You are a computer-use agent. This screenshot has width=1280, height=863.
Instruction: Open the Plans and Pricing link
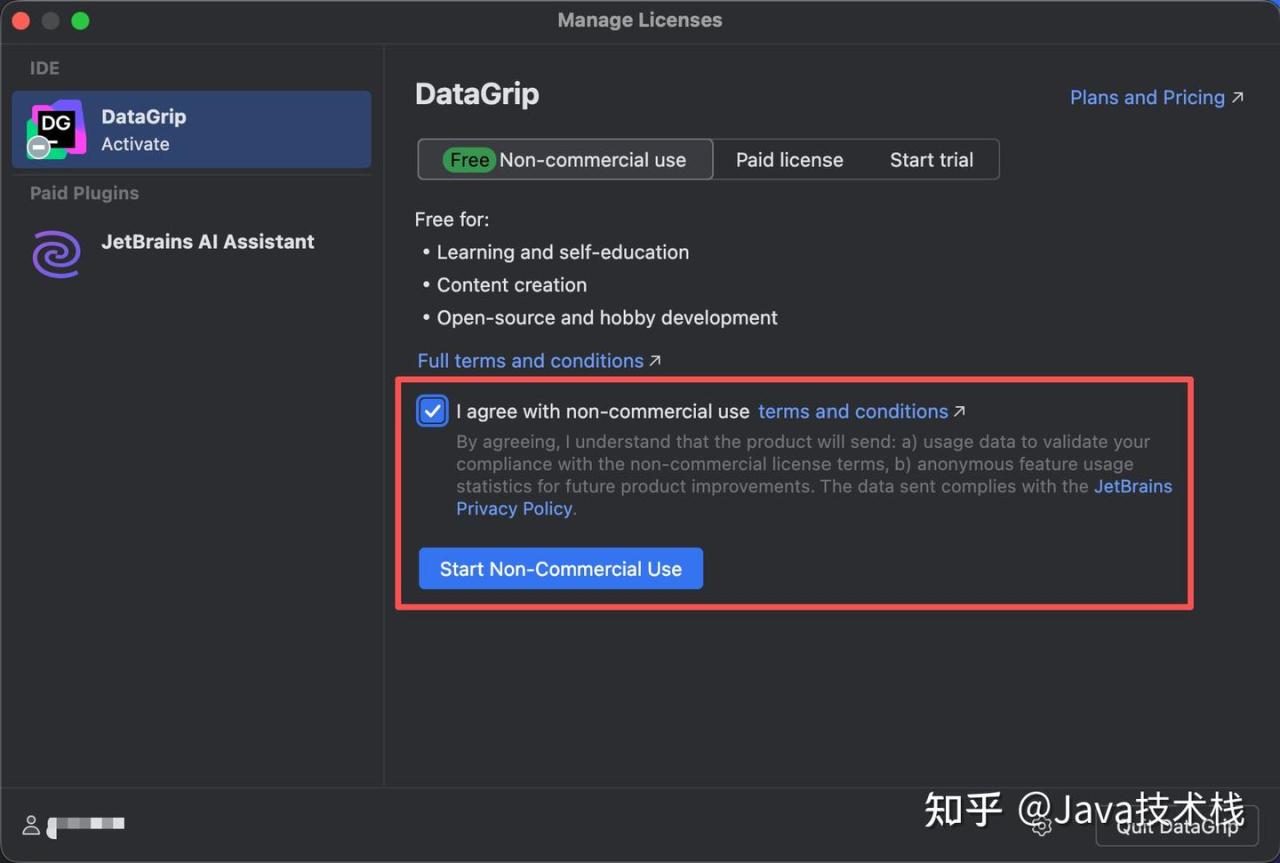pos(1146,97)
